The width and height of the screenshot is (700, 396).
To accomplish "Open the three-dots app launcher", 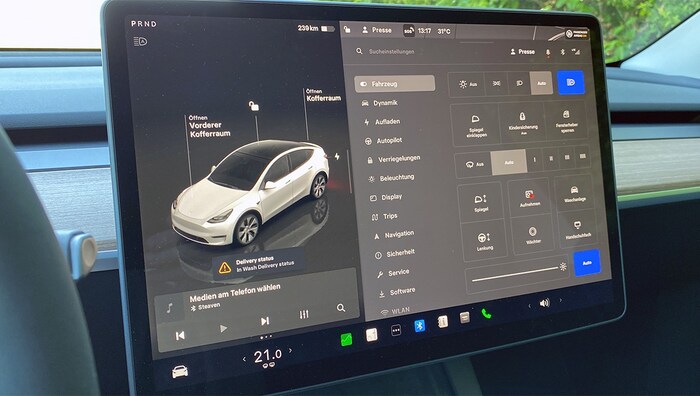I will (396, 330).
